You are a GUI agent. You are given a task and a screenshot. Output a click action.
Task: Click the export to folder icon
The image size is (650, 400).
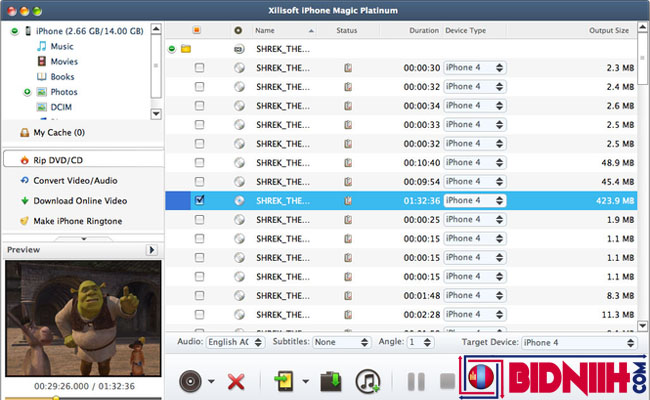[x=331, y=381]
